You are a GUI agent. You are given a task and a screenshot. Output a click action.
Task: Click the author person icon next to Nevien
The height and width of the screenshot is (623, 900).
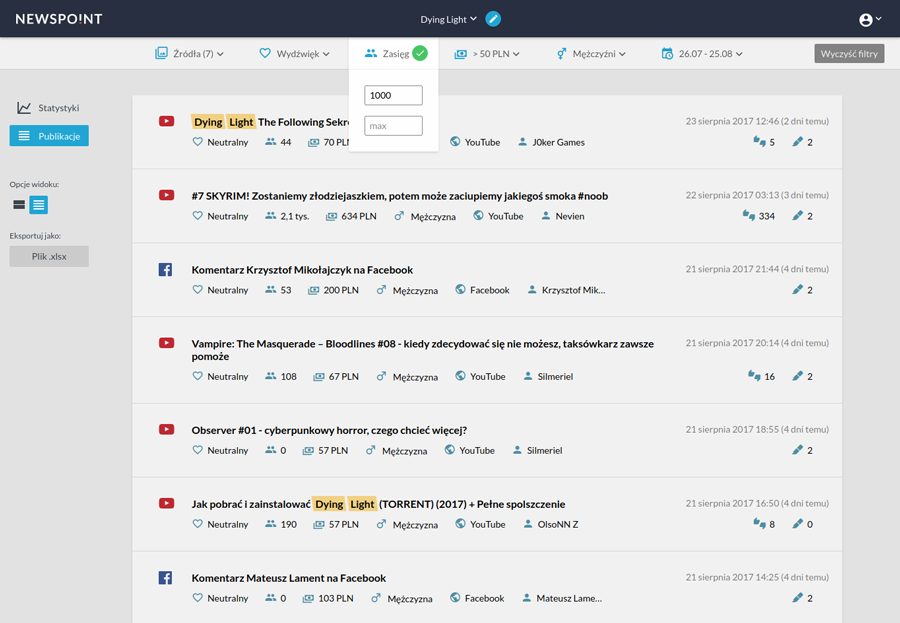546,215
